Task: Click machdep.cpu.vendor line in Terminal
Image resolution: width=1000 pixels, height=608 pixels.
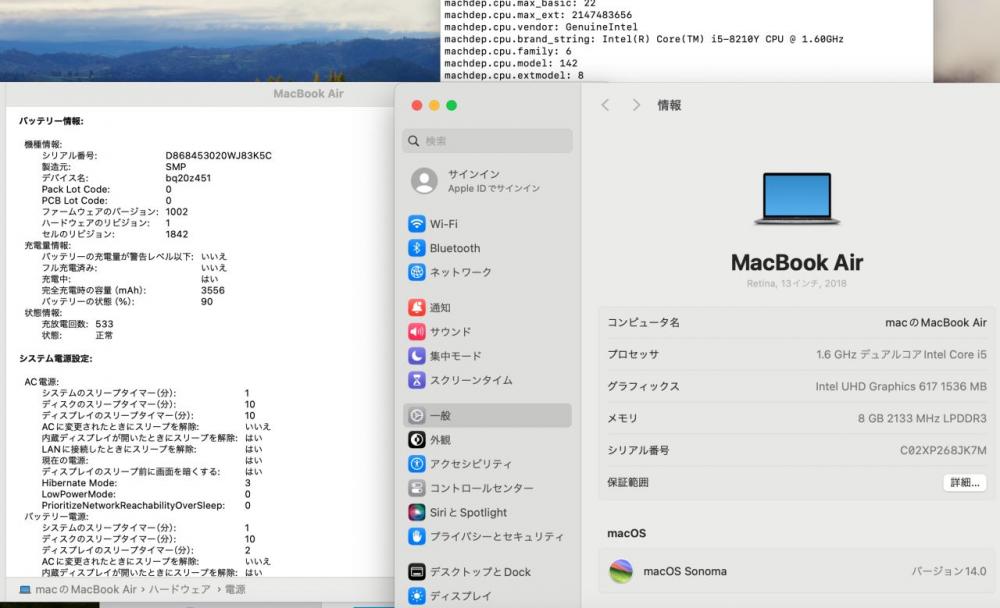Action: [x=541, y=27]
